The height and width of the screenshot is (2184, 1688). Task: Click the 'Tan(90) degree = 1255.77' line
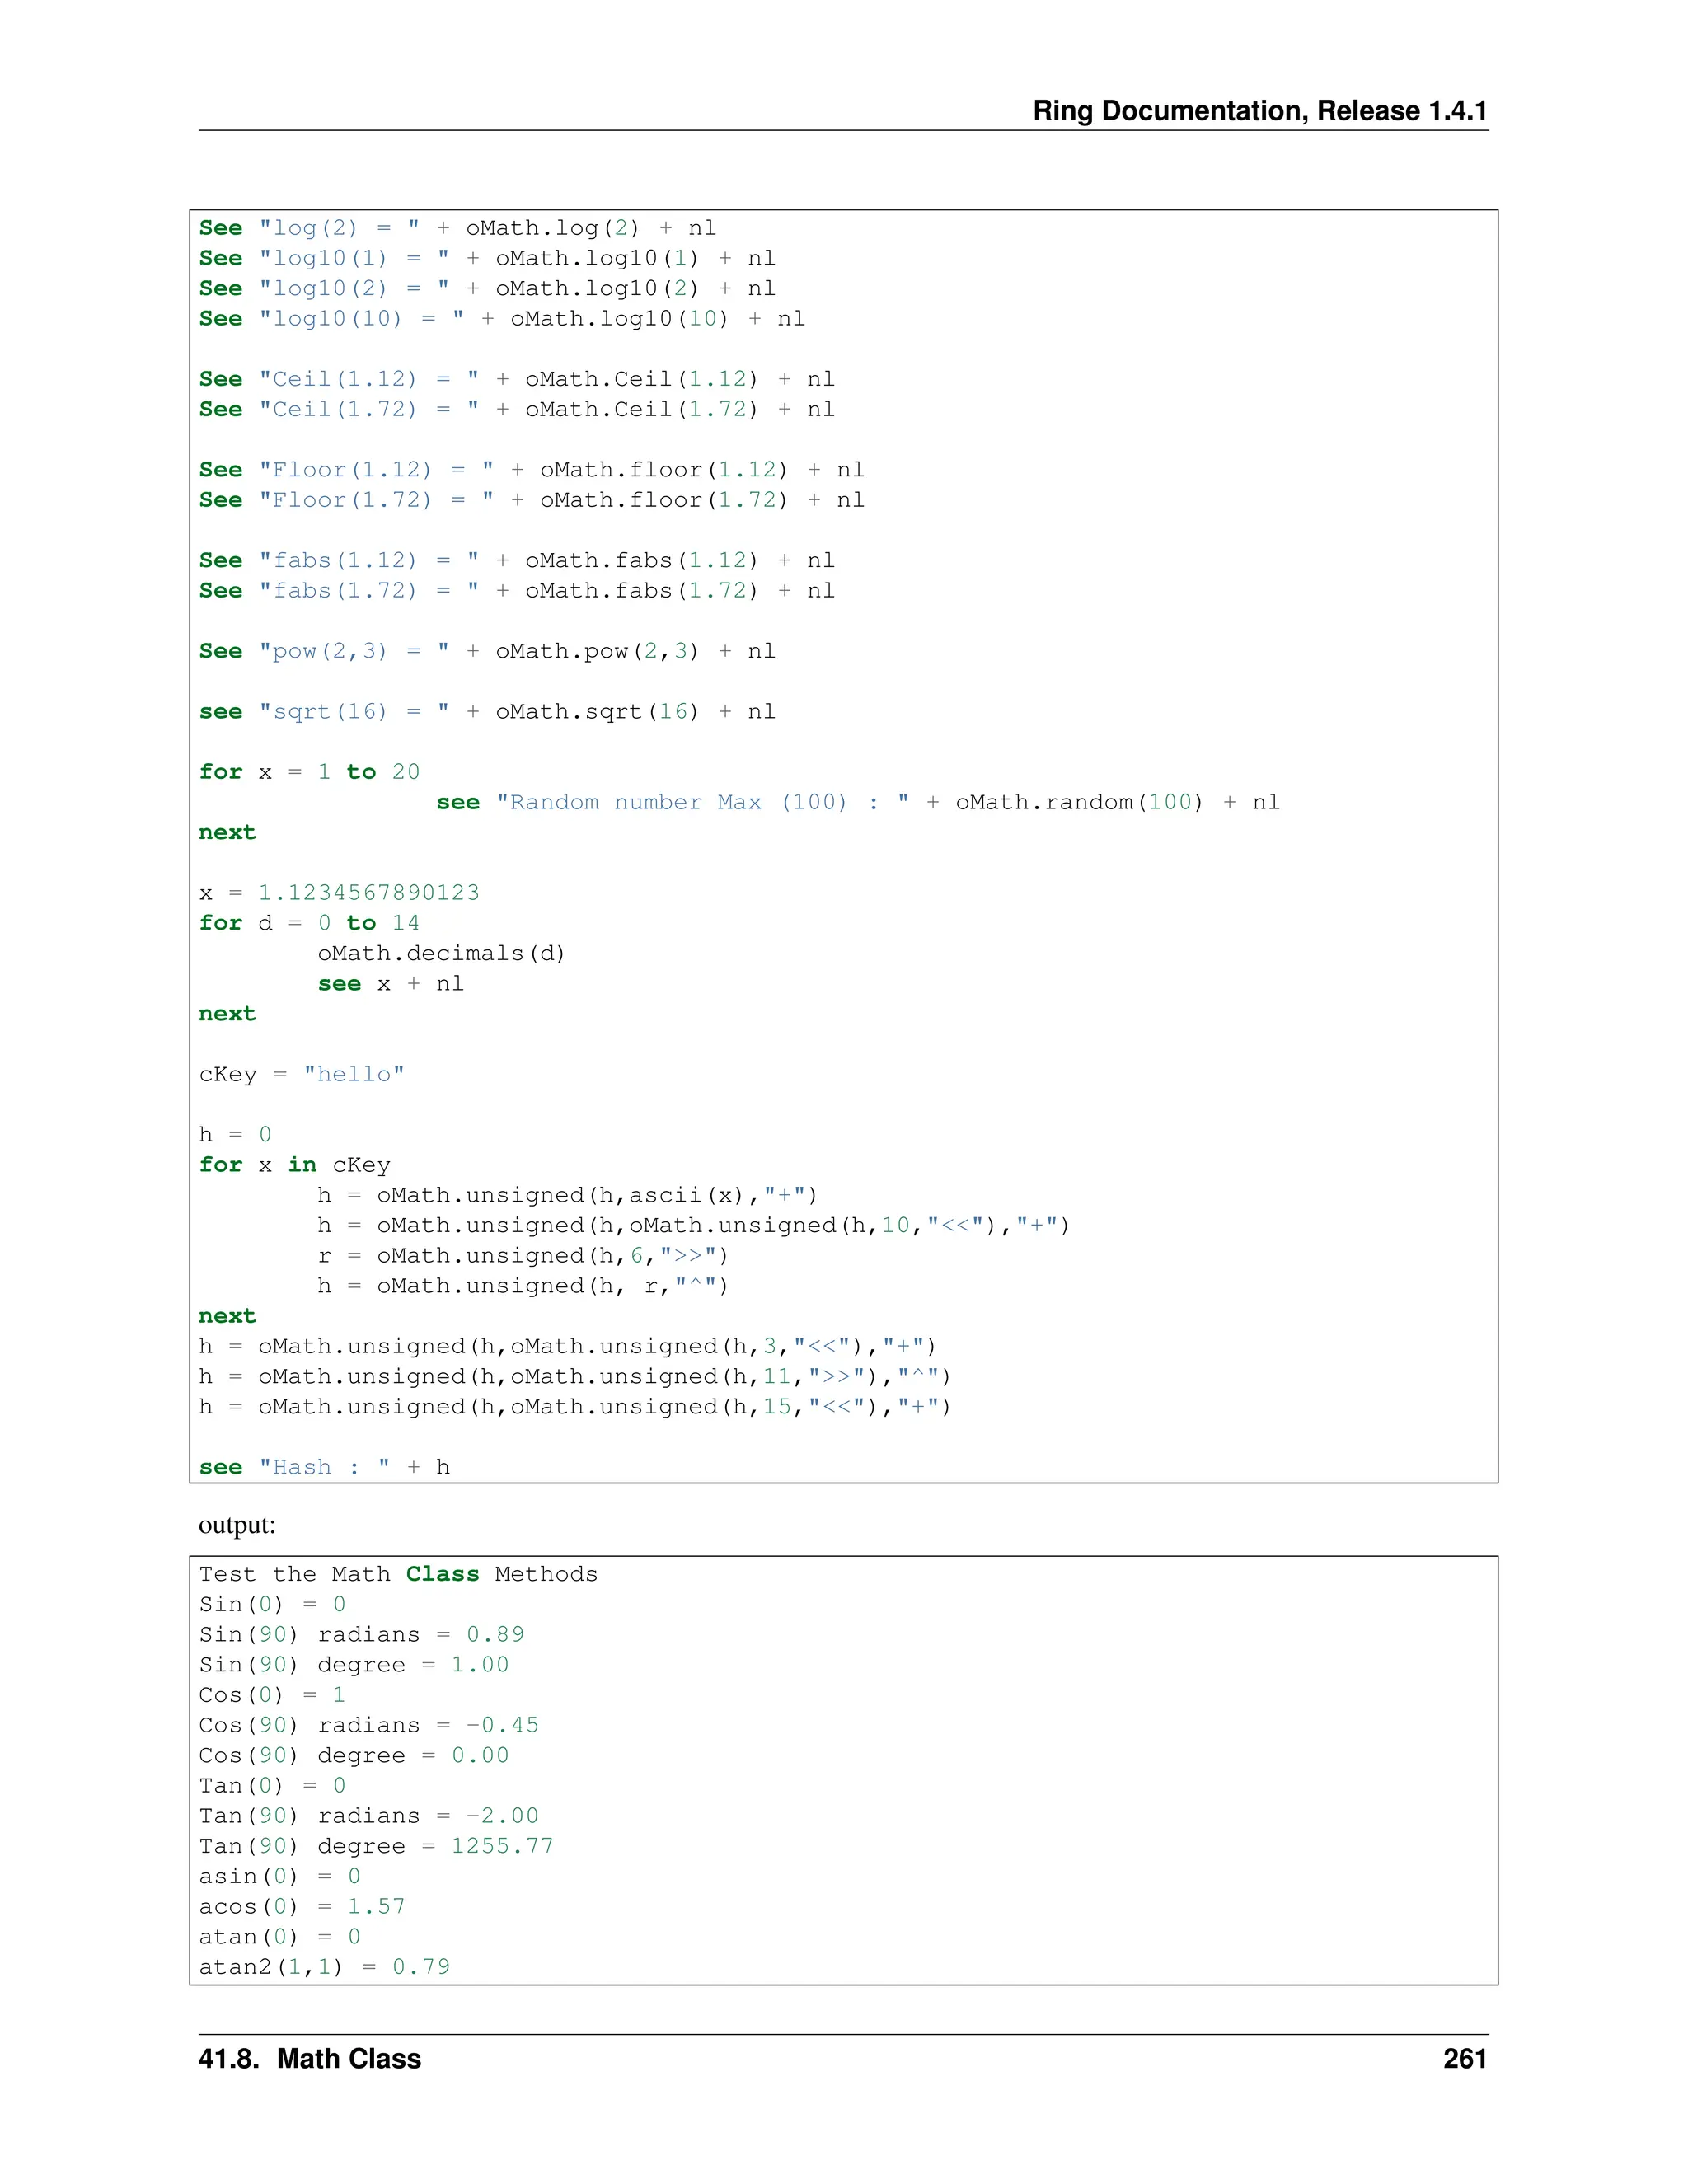coord(376,1846)
